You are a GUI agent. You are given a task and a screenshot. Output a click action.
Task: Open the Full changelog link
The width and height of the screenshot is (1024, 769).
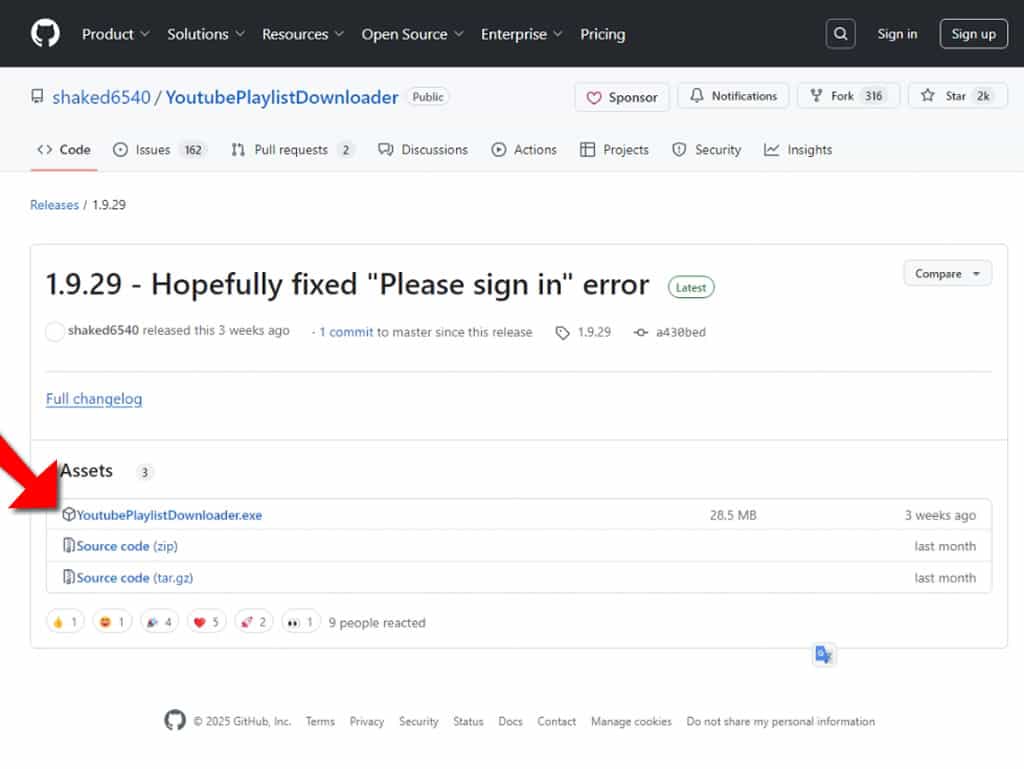click(94, 399)
